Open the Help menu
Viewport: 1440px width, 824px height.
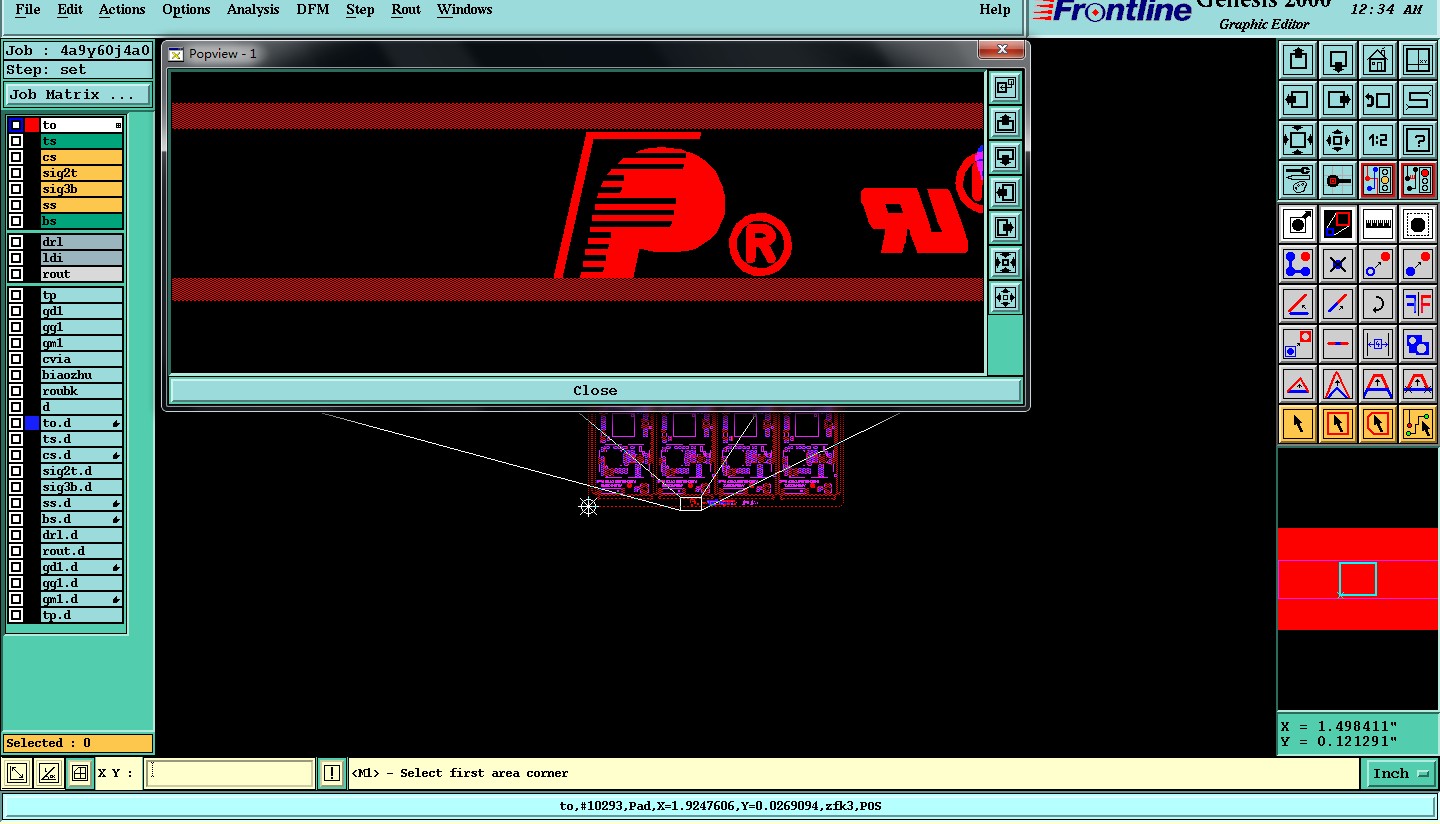[995, 10]
